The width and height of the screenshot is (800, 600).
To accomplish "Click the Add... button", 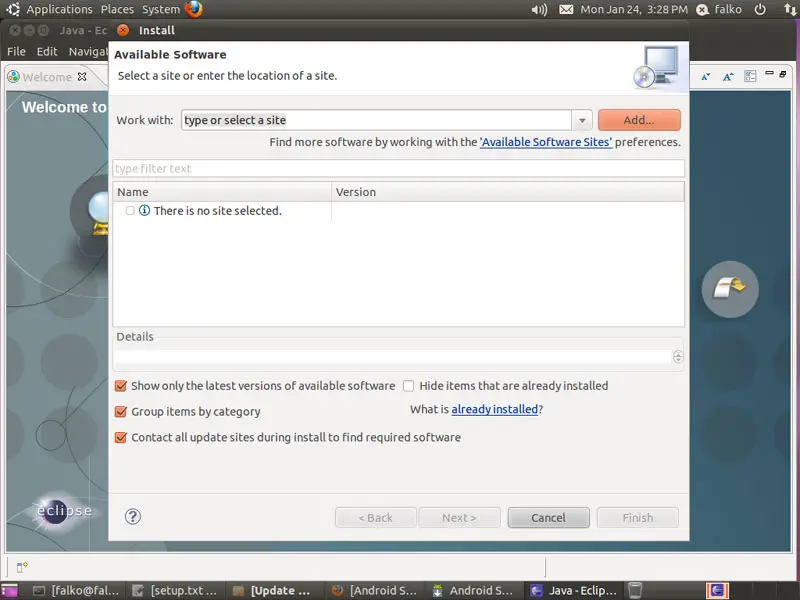I will click(639, 120).
